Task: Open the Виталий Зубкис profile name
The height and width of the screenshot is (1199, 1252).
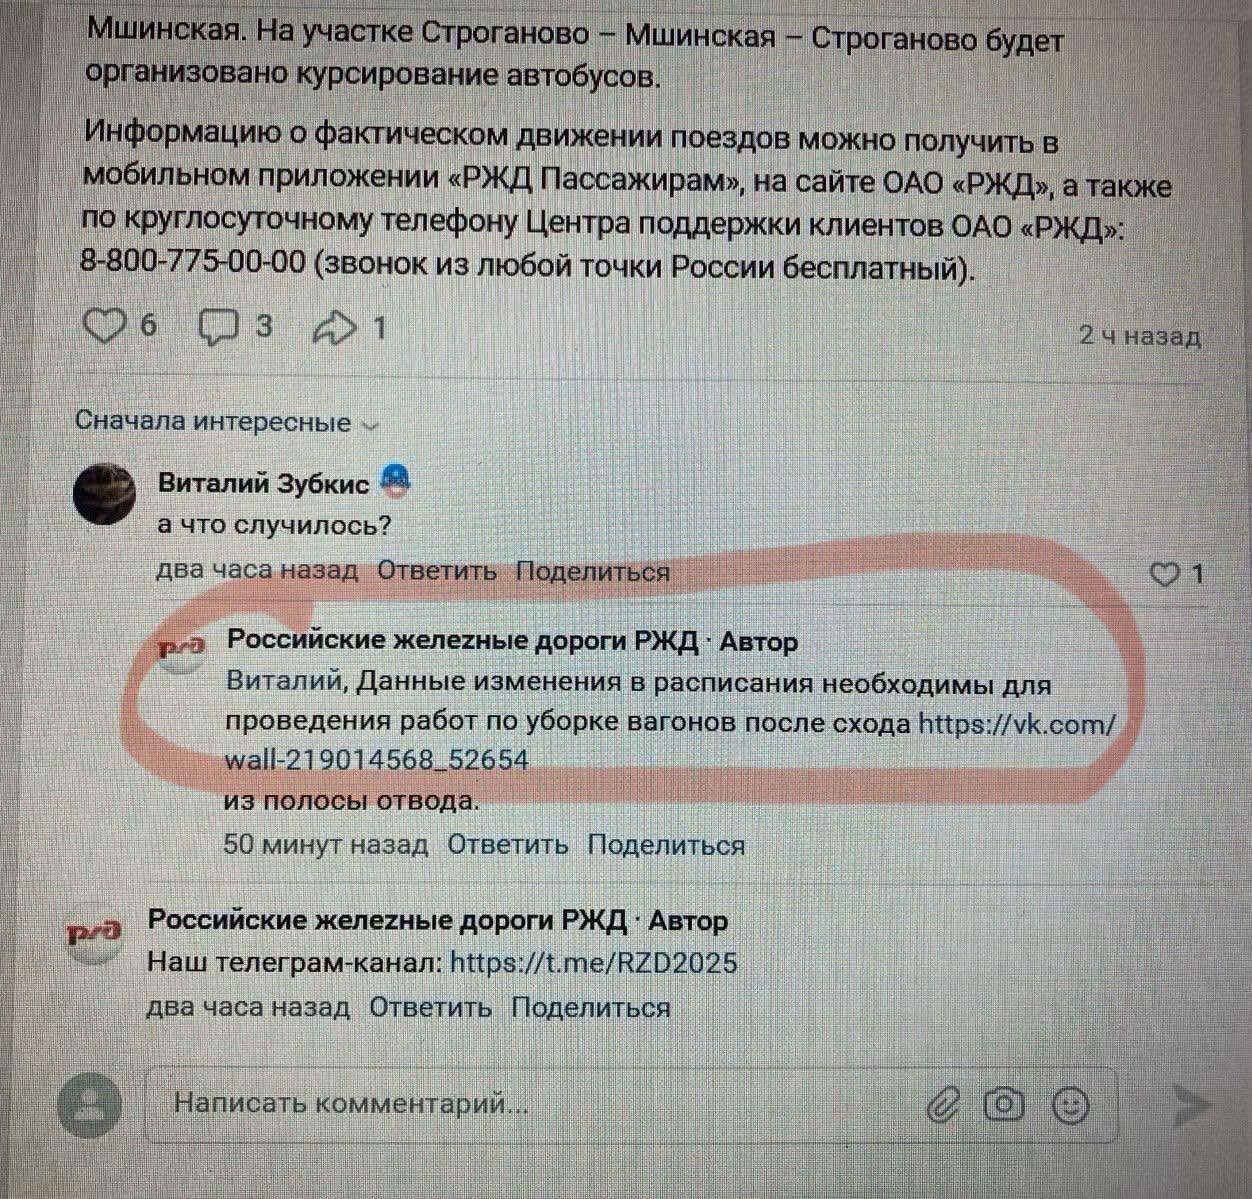Action: 264,484
